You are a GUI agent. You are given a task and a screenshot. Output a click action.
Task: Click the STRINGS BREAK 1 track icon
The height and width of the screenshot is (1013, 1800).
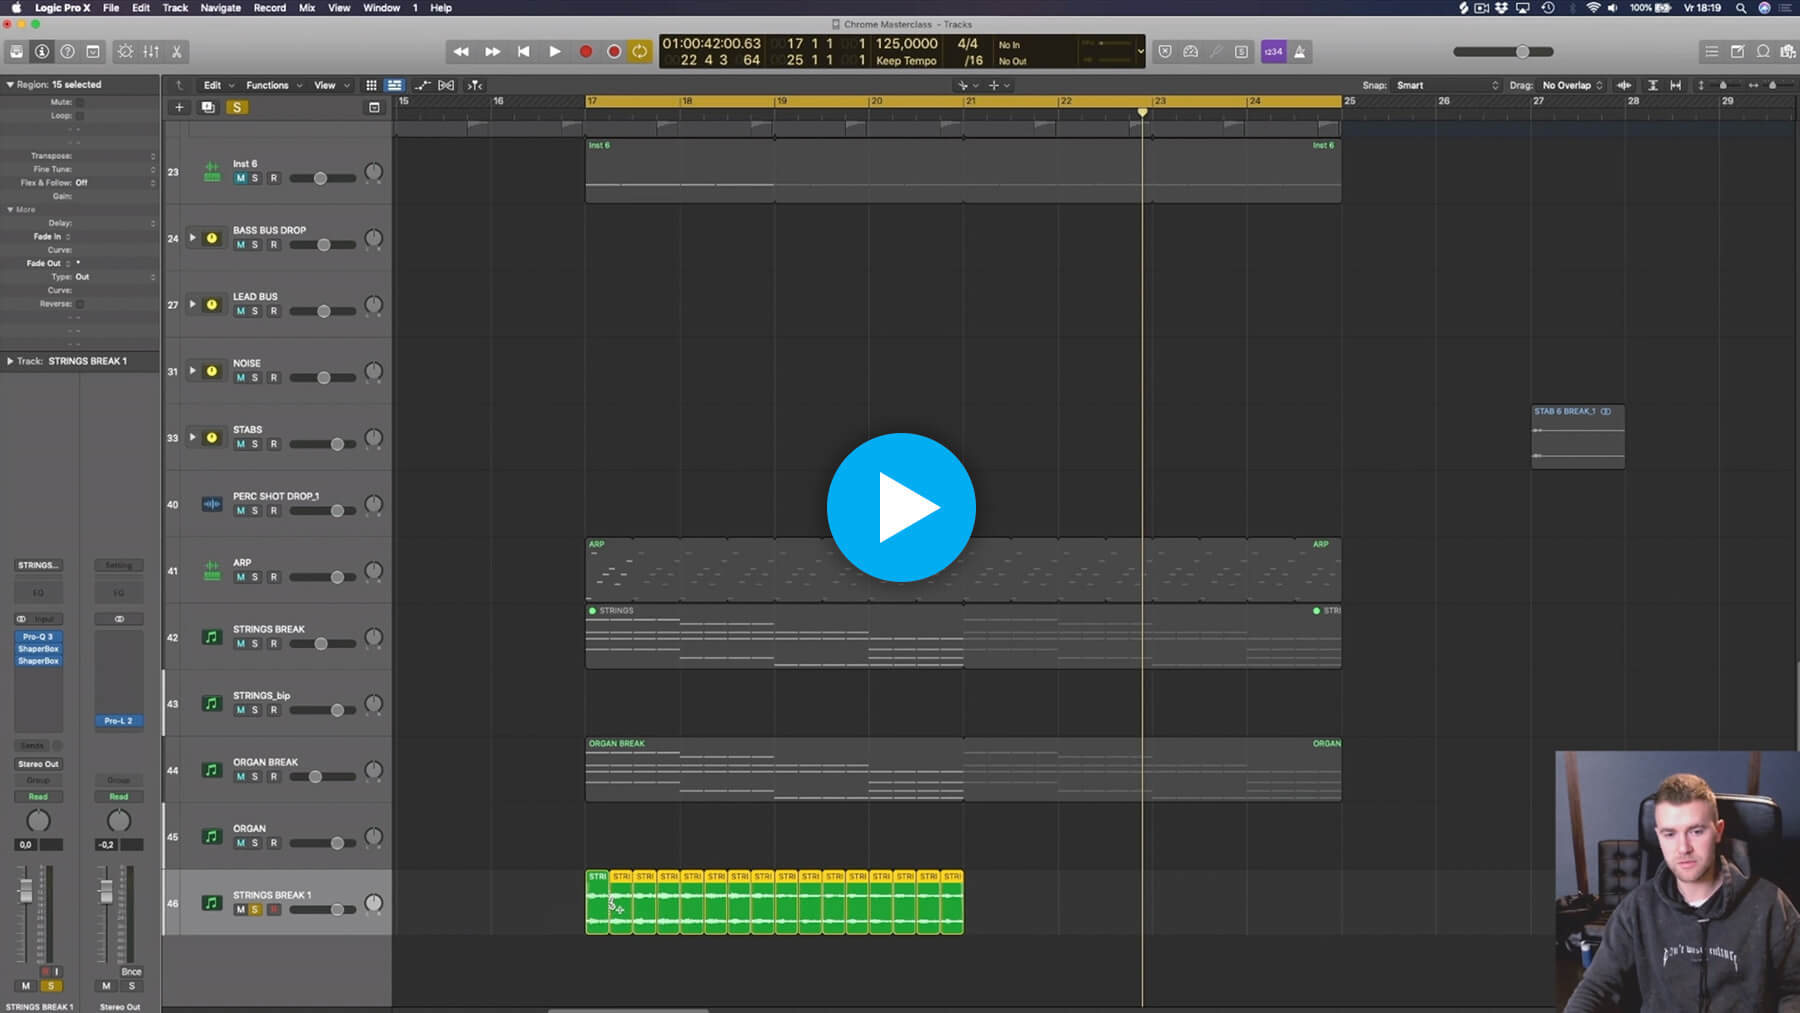click(211, 903)
